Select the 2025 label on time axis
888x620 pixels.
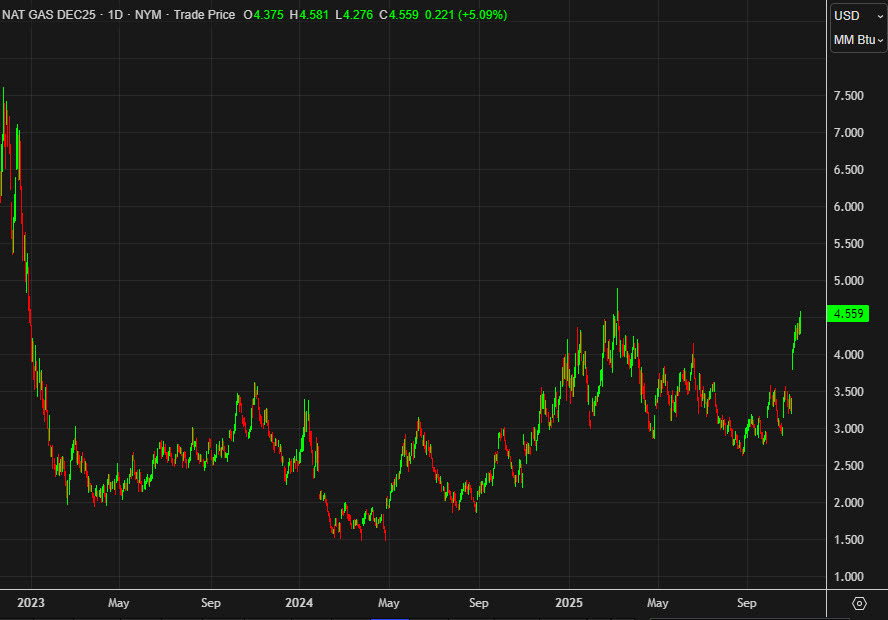[568, 603]
